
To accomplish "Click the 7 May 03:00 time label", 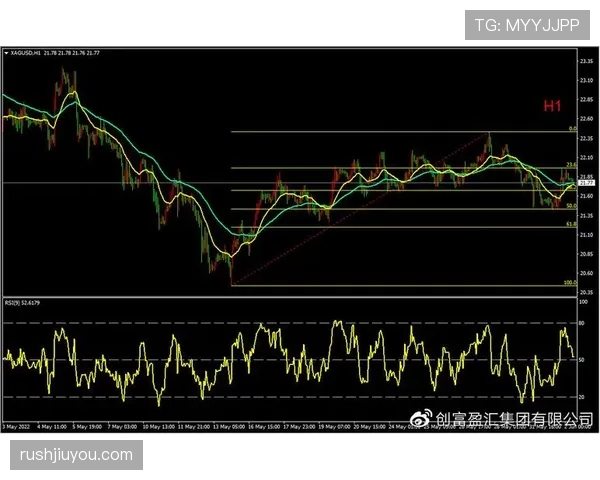I will (x=122, y=427).
